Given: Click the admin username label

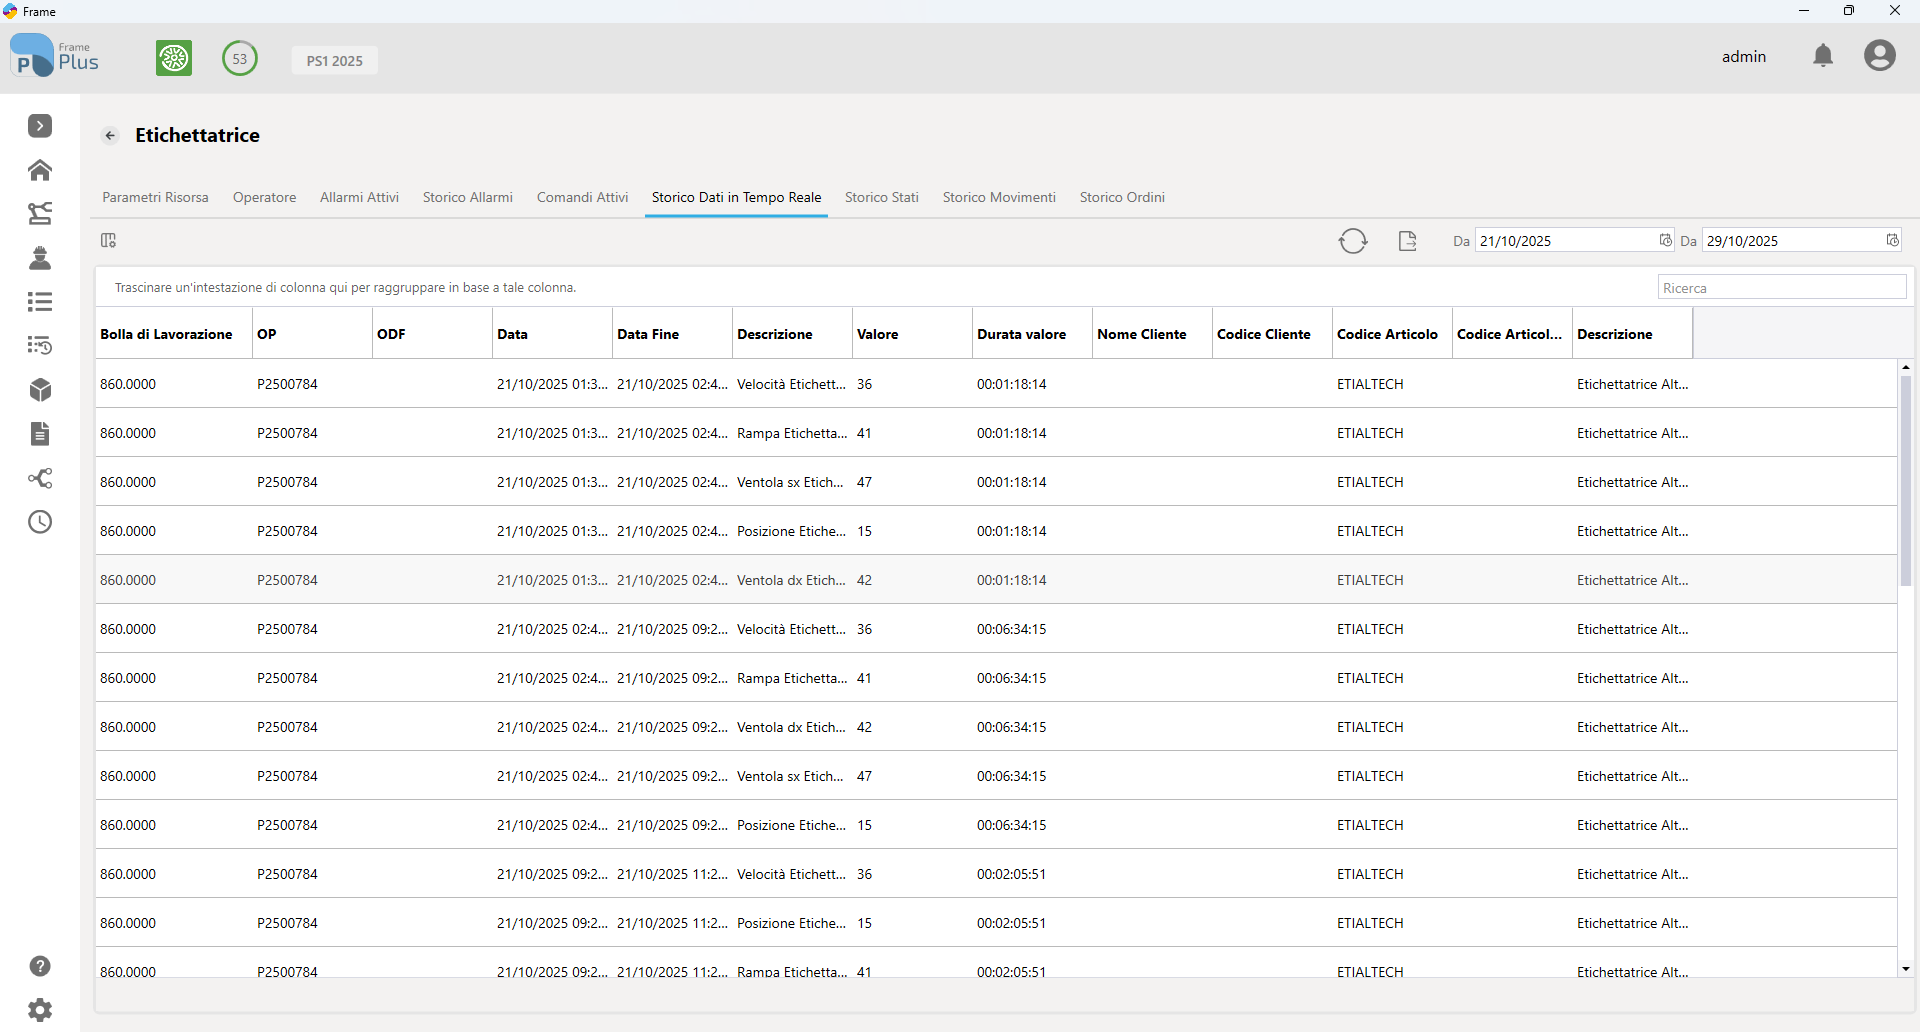Looking at the screenshot, I should (1744, 57).
